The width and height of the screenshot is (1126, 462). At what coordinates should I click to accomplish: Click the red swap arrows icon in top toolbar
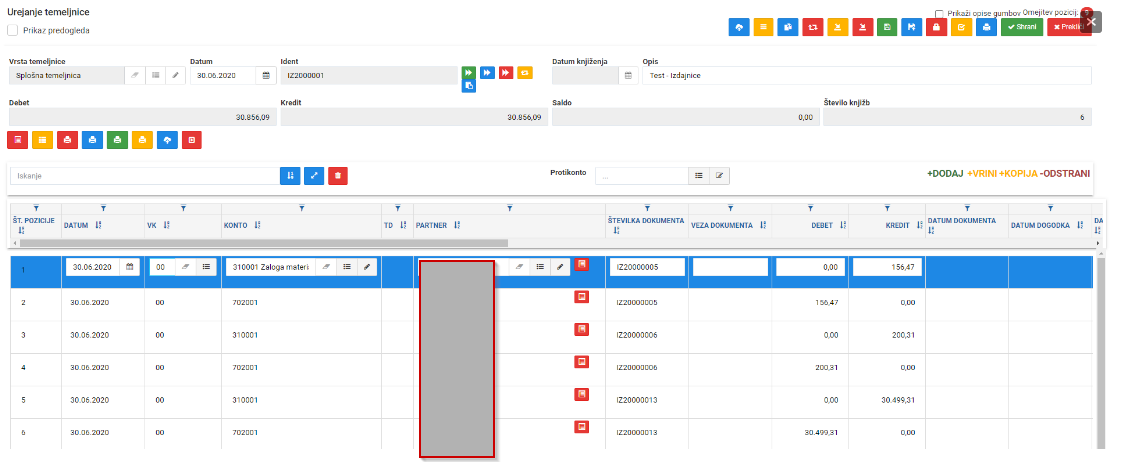click(813, 27)
